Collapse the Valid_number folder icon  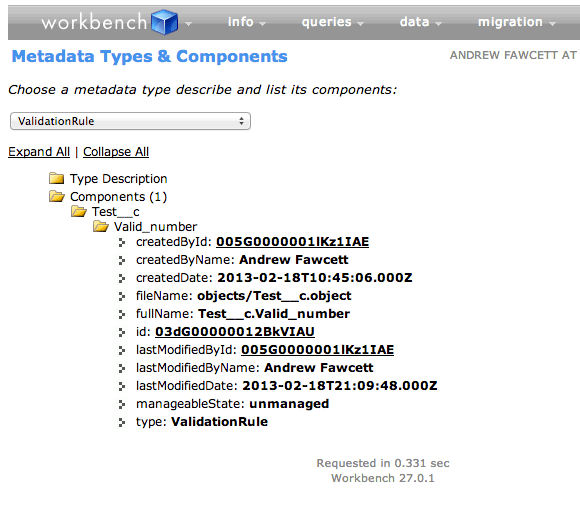coord(101,226)
